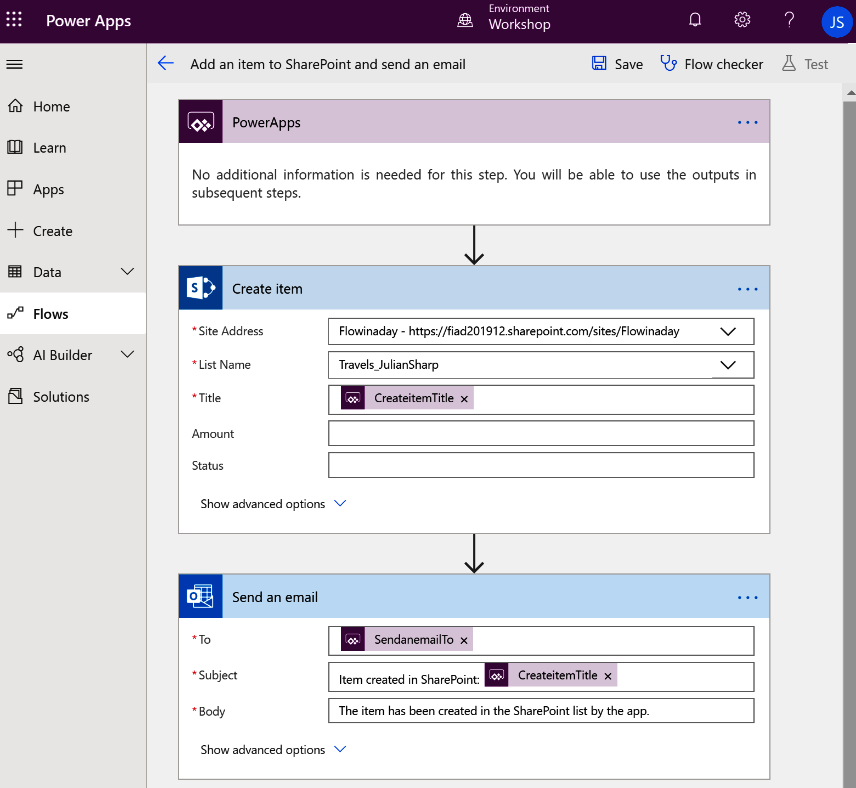Click the Test button label

816,64
